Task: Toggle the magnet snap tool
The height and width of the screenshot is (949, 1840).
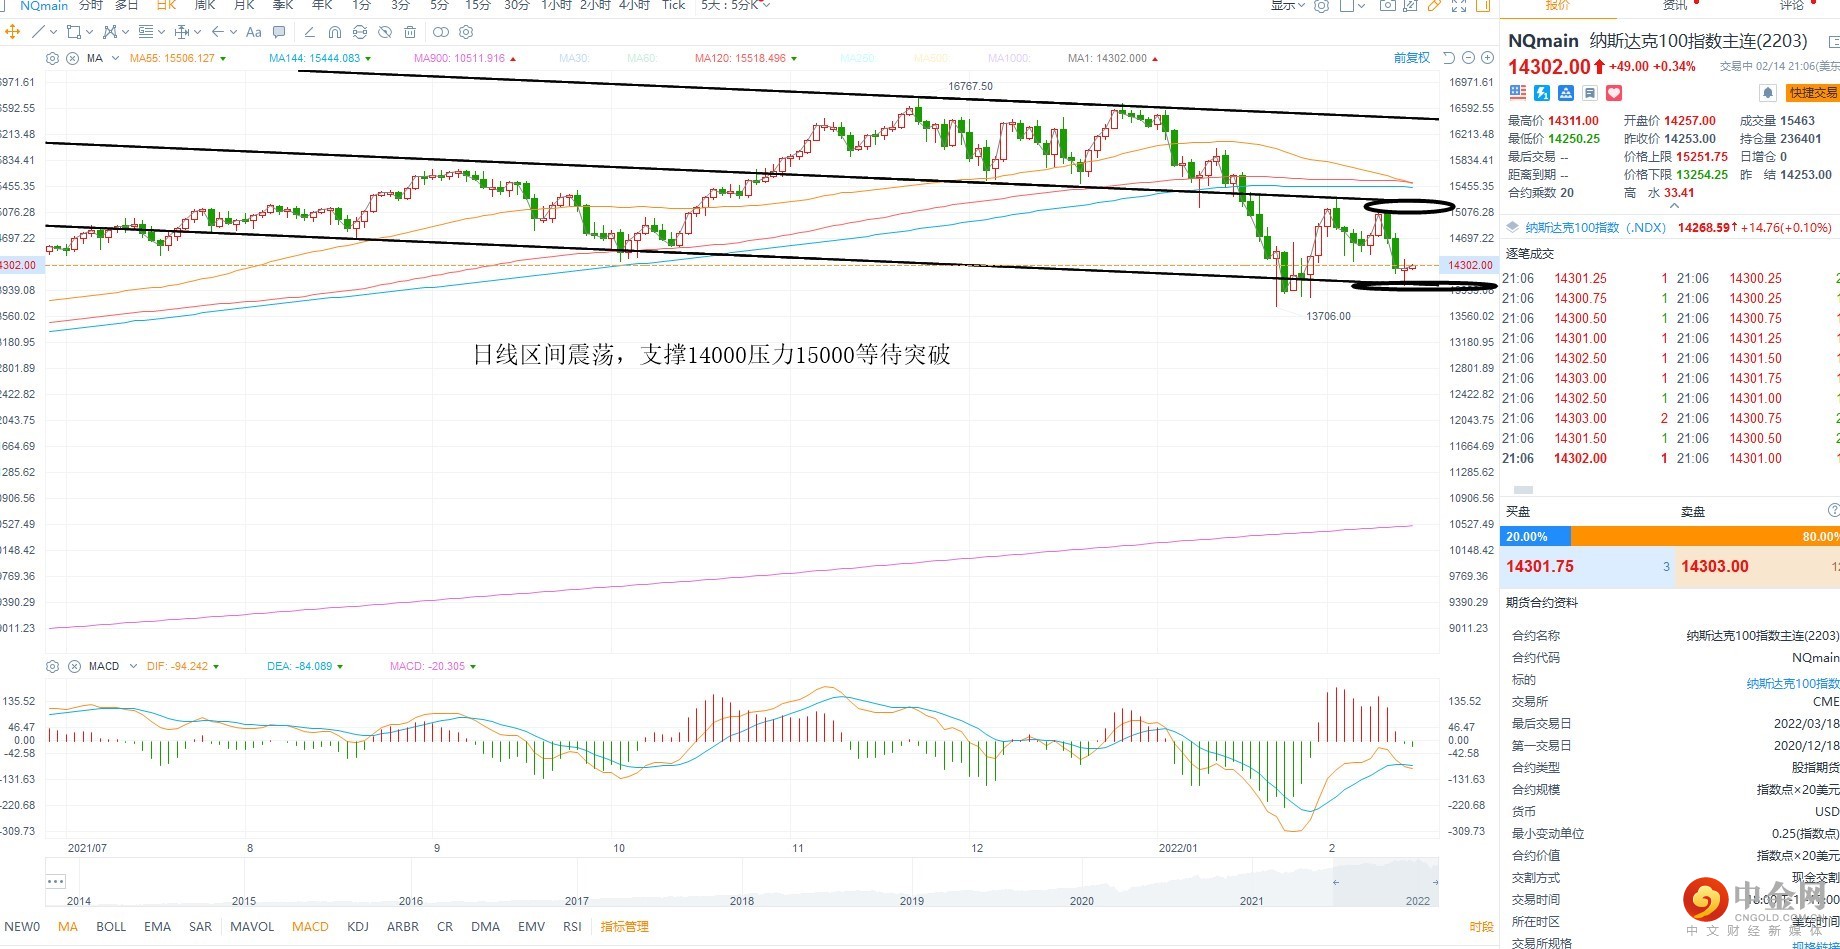Action: 334,32
